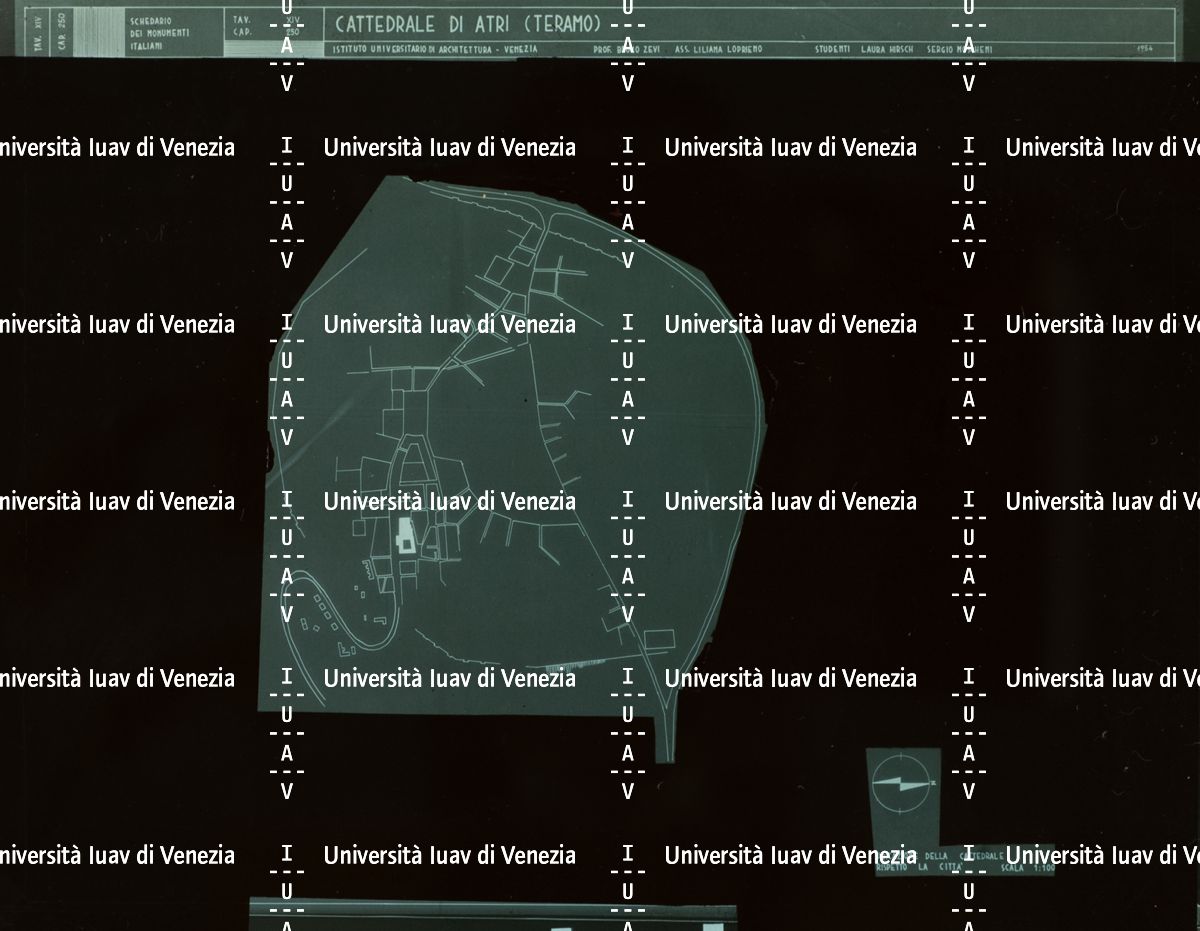Click the title 'CATTEDRALE DI ATRI (TERAMO)'
The width and height of the screenshot is (1200, 931).
[x=468, y=24]
